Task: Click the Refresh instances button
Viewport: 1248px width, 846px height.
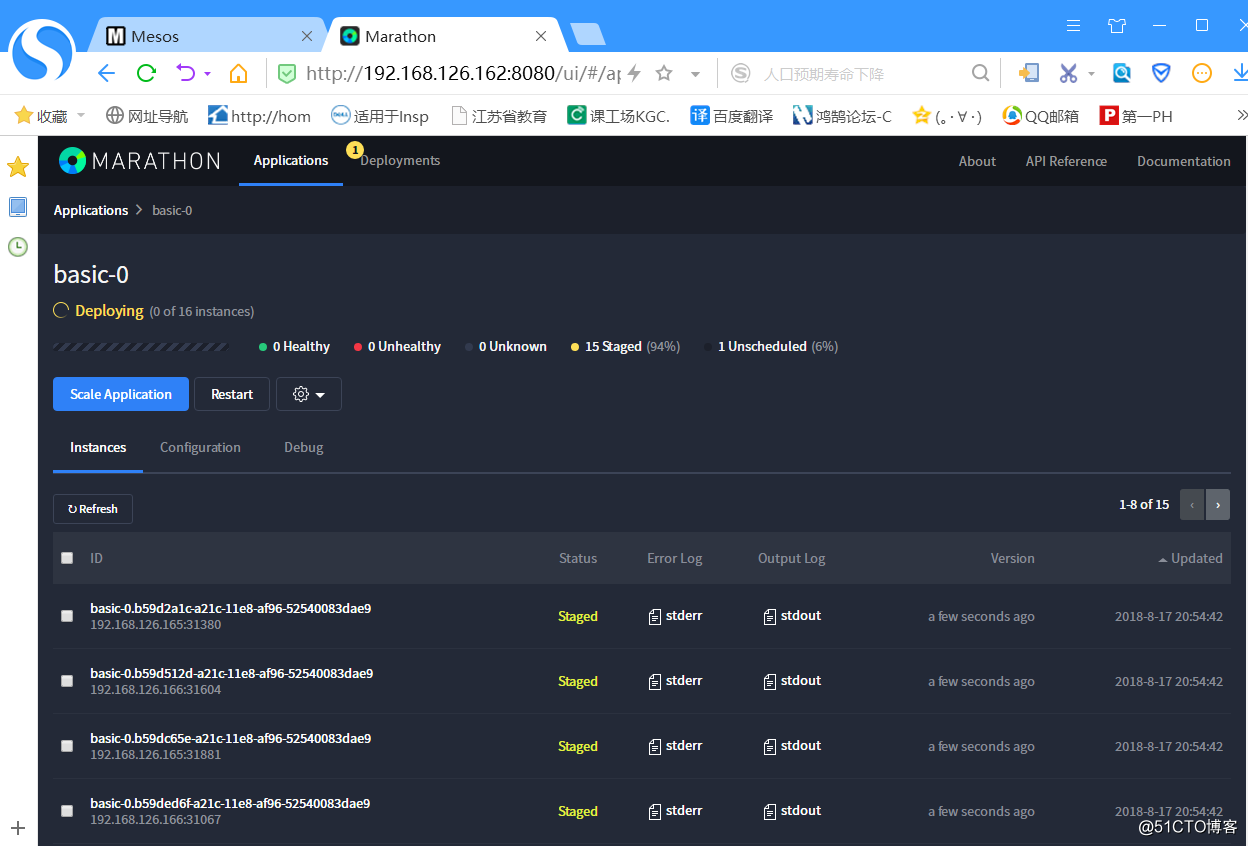Action: (x=93, y=509)
